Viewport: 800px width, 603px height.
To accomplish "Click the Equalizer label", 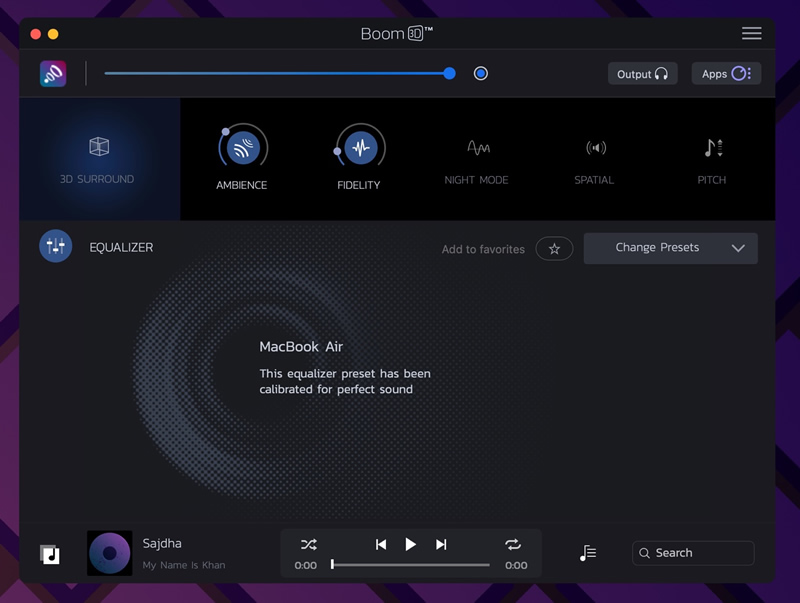I will 121,247.
